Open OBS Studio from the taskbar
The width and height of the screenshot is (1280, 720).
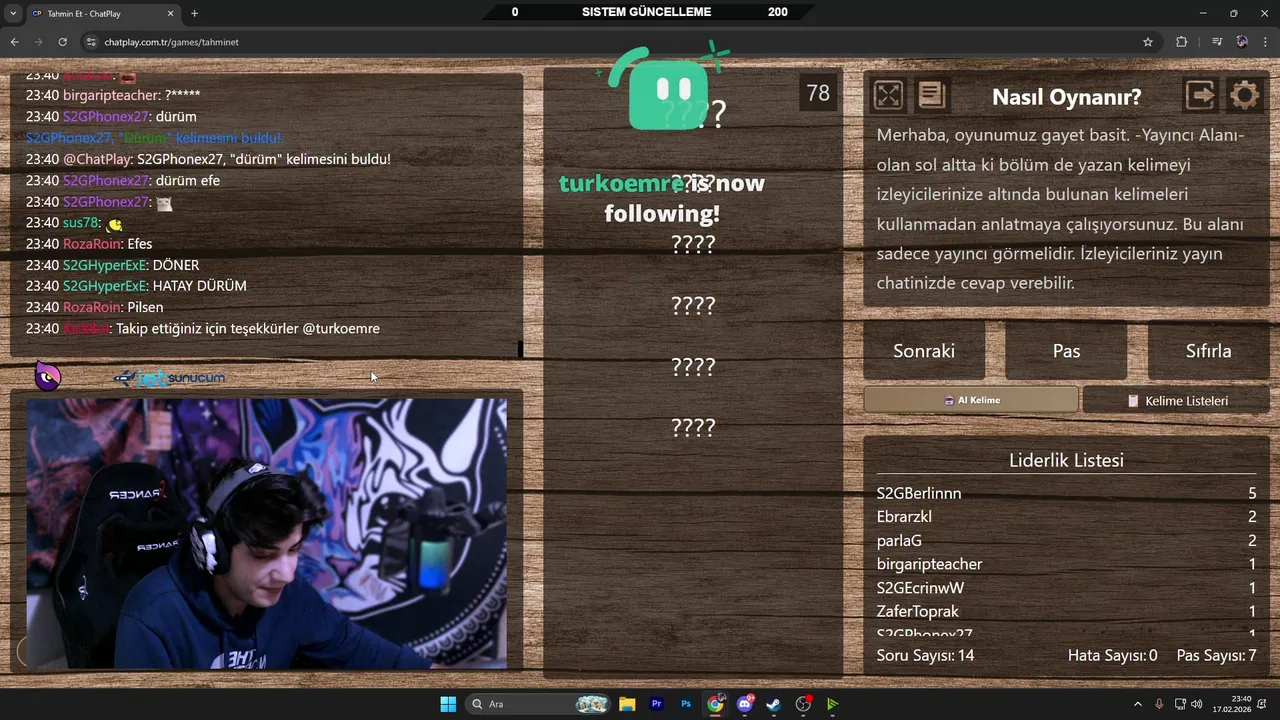[x=803, y=704]
